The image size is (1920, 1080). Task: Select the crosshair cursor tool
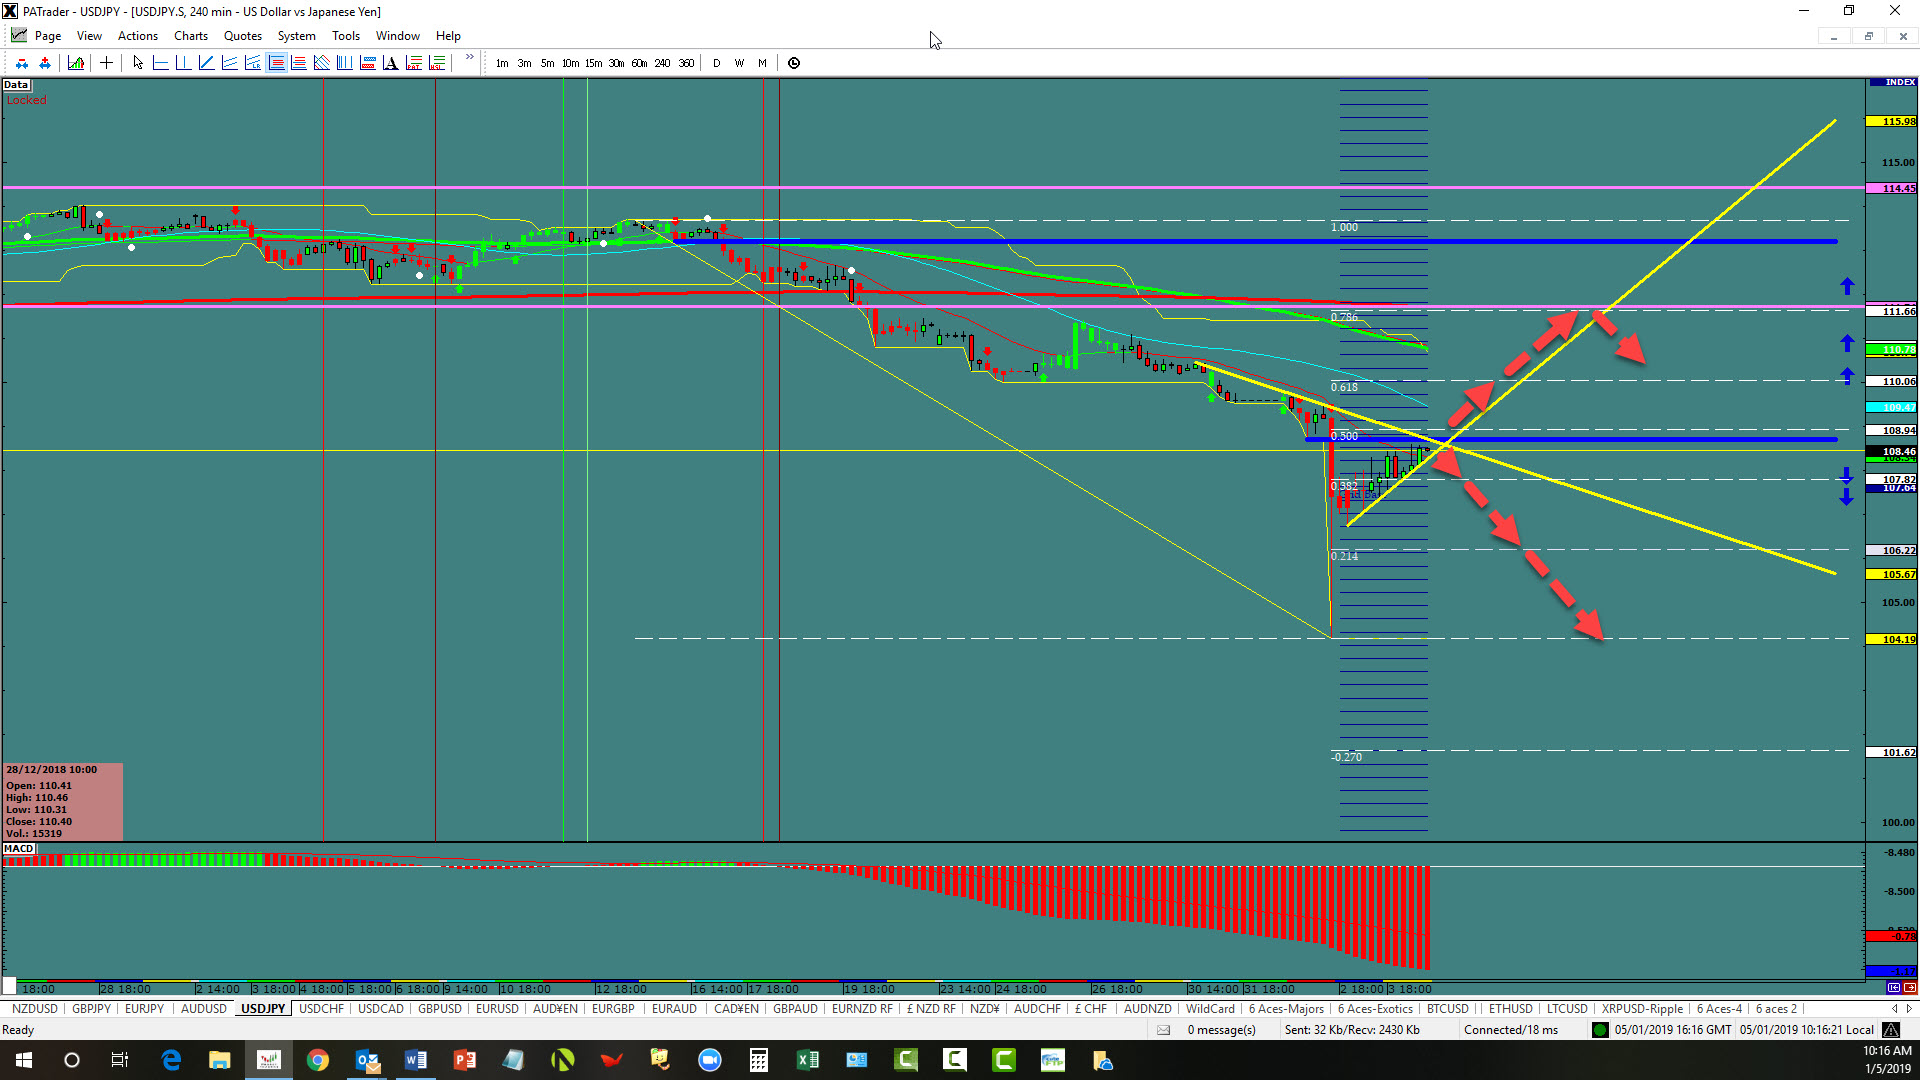click(106, 63)
